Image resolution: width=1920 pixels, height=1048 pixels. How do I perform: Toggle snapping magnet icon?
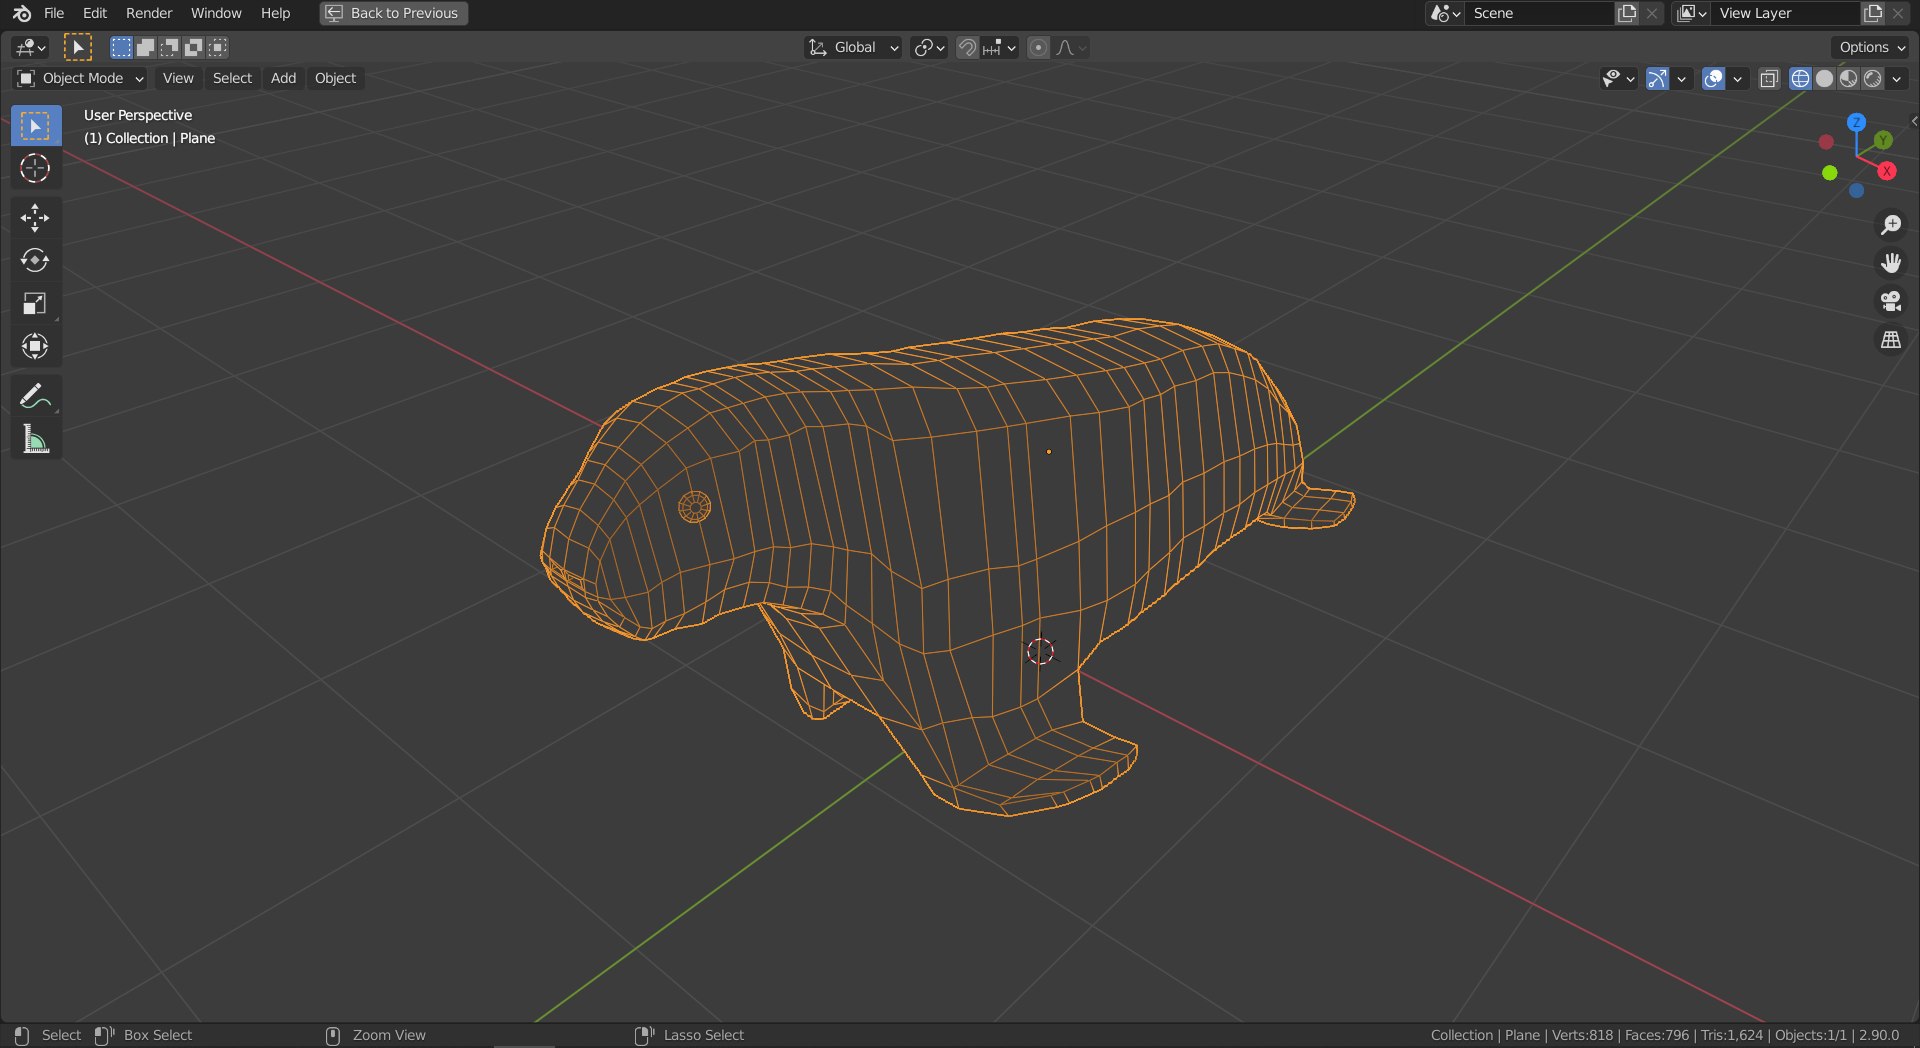pos(967,47)
